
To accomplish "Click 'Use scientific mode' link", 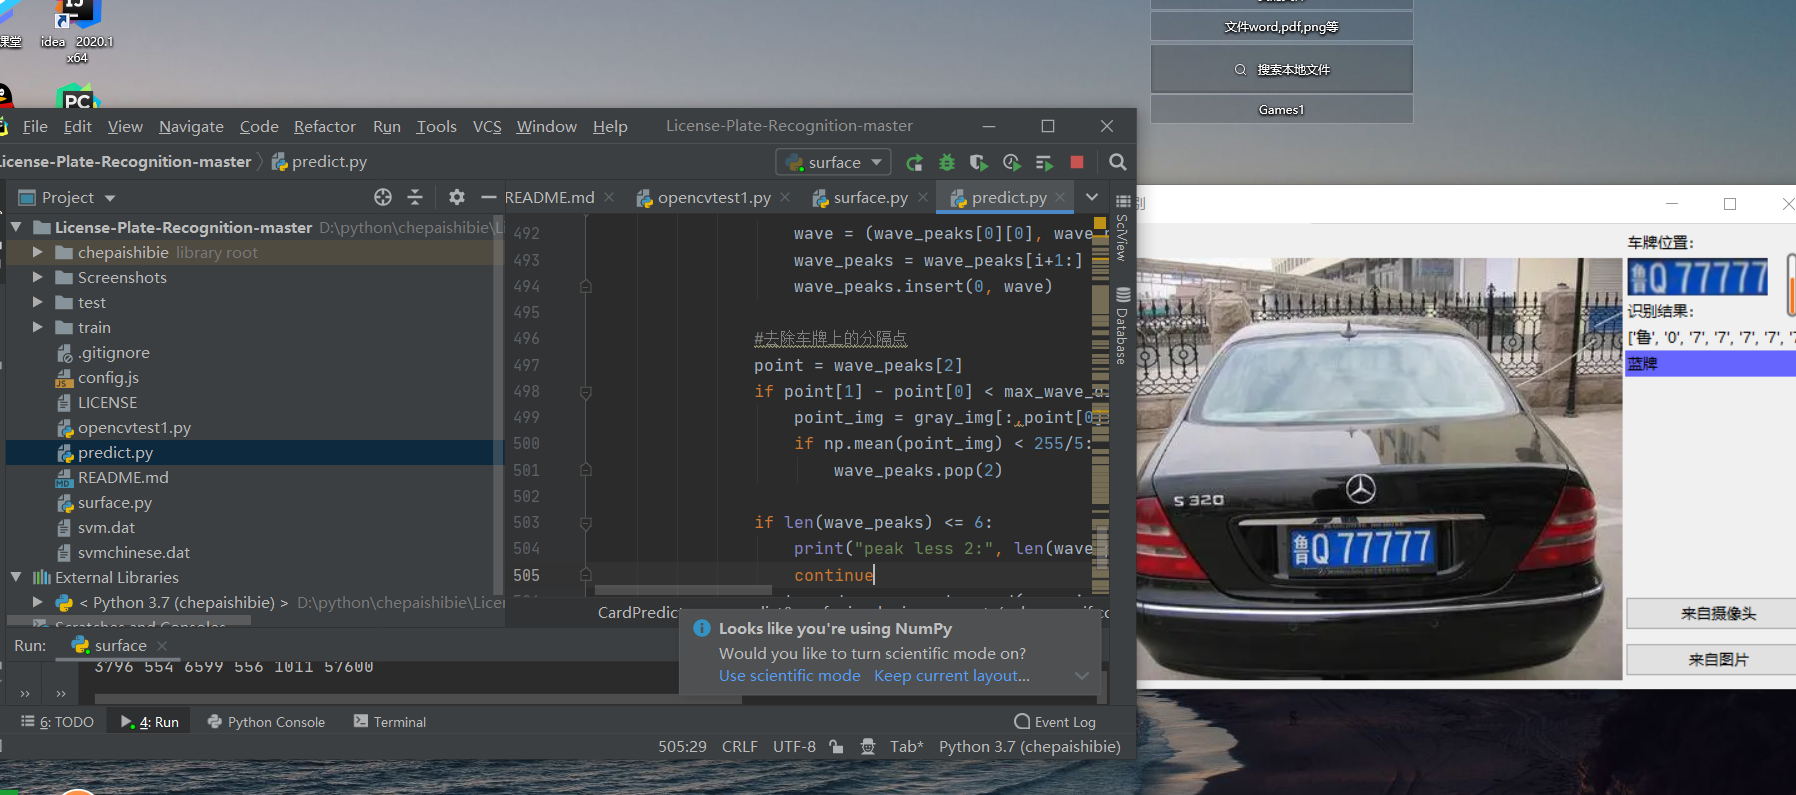I will [789, 676].
